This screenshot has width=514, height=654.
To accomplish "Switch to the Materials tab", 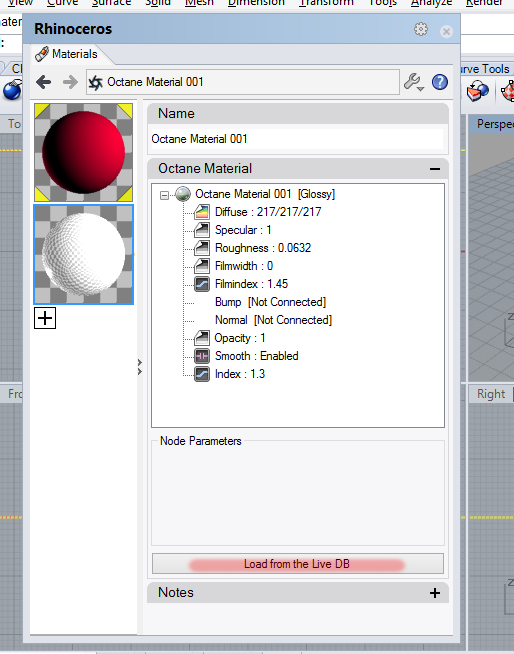I will pyautogui.click(x=68, y=54).
